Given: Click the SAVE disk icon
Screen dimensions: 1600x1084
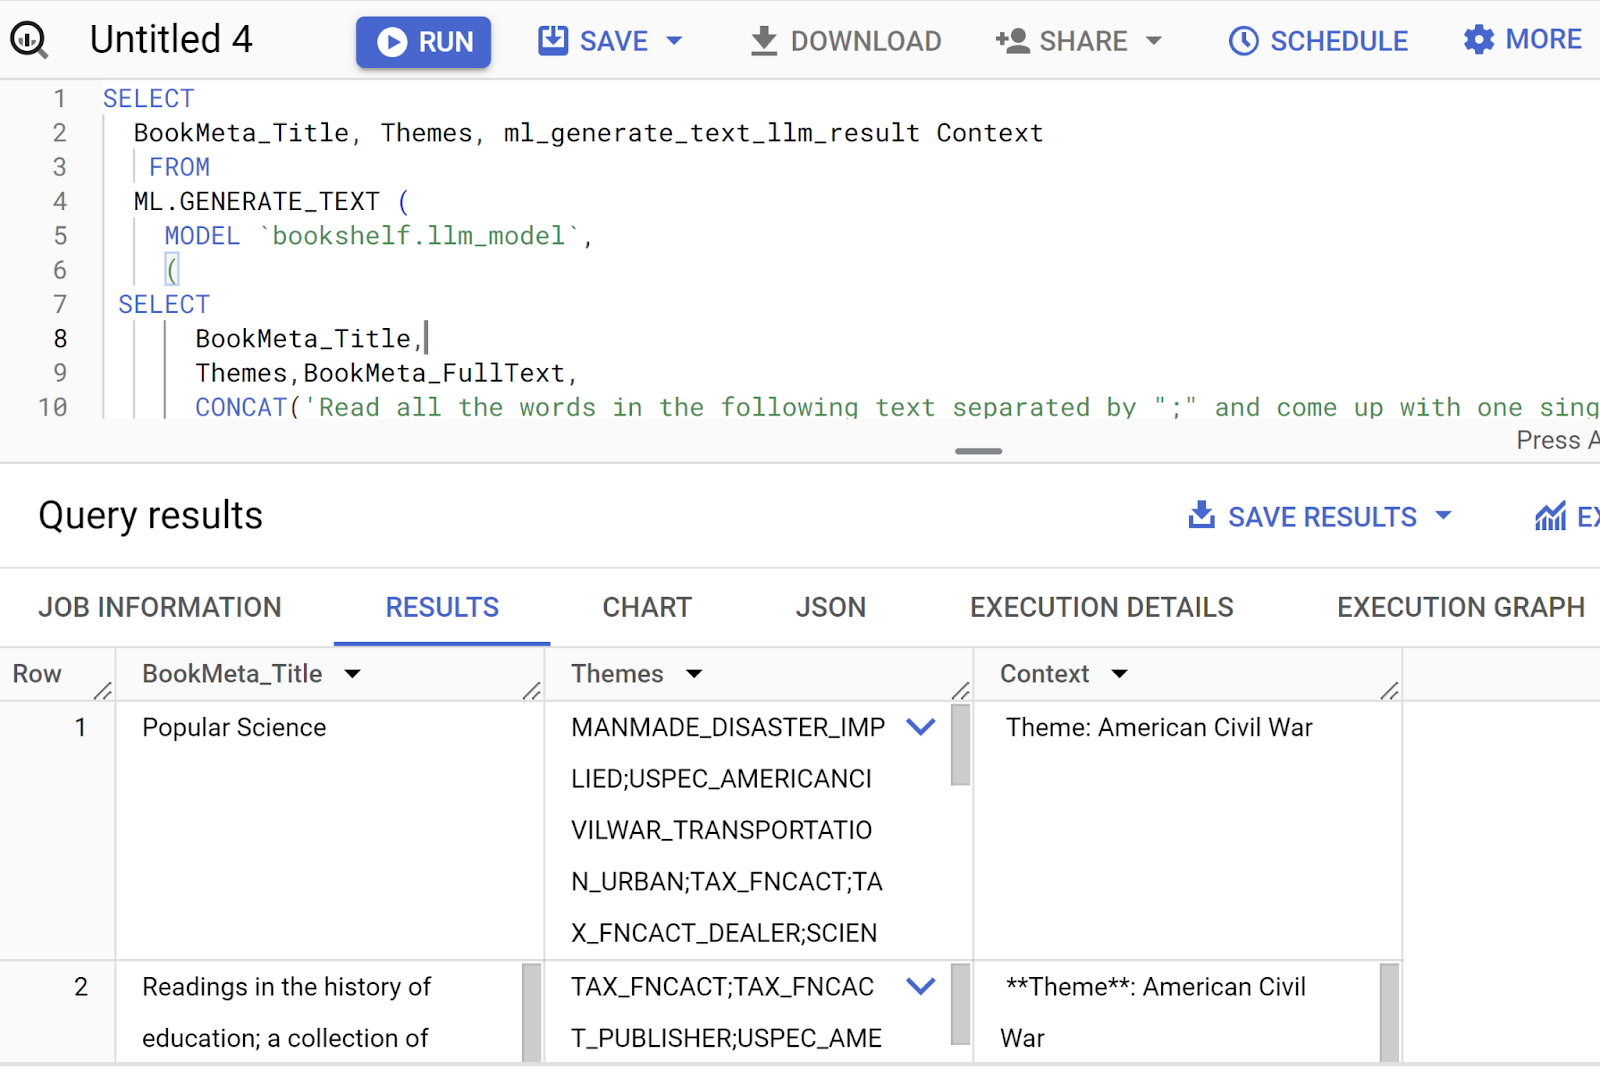Looking at the screenshot, I should [x=552, y=41].
